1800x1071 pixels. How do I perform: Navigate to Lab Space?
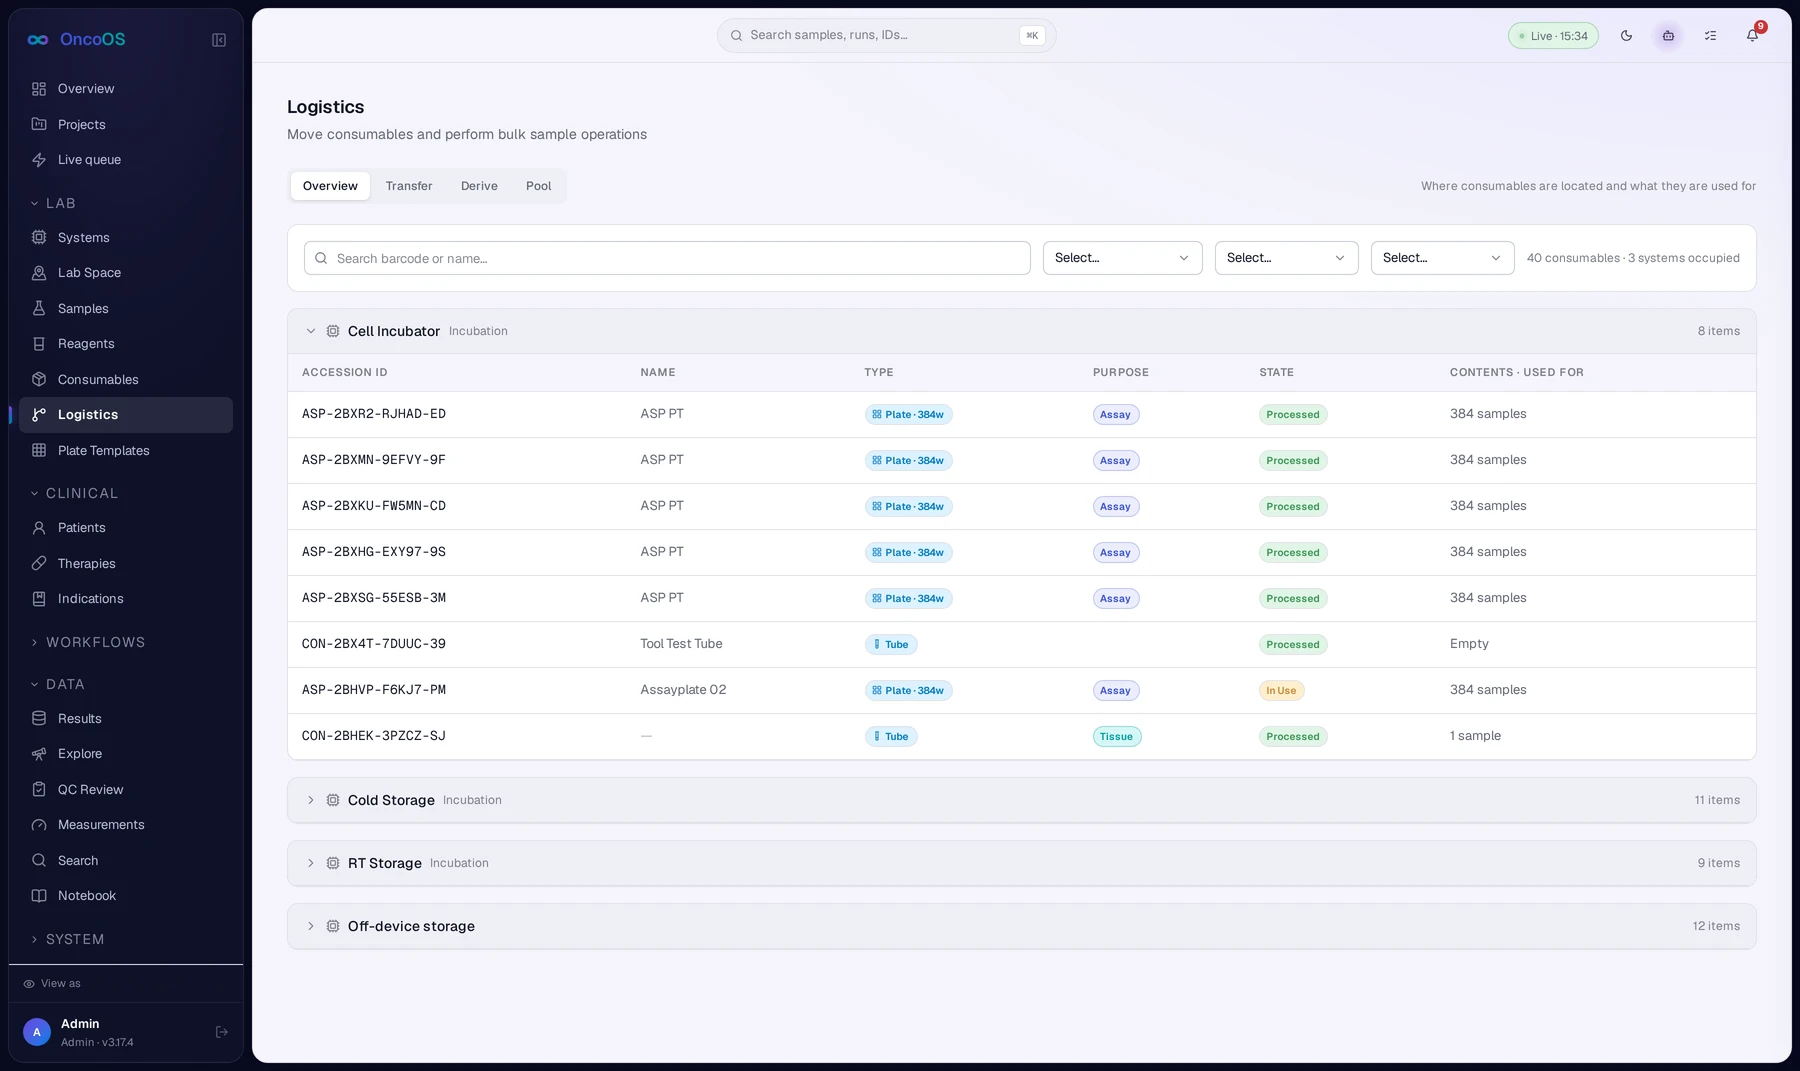(x=126, y=273)
